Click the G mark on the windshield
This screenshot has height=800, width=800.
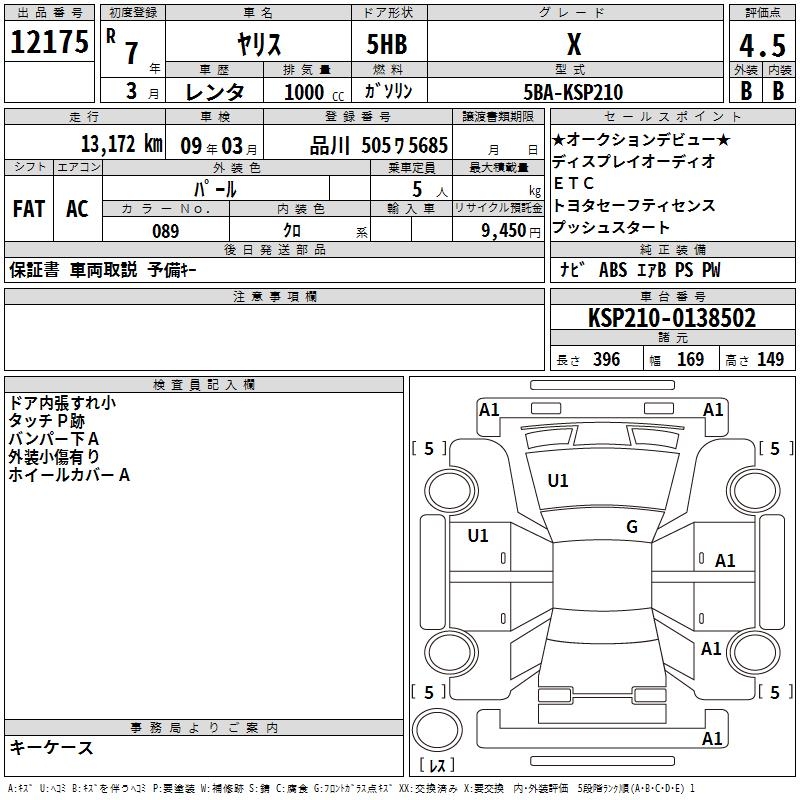(x=632, y=527)
